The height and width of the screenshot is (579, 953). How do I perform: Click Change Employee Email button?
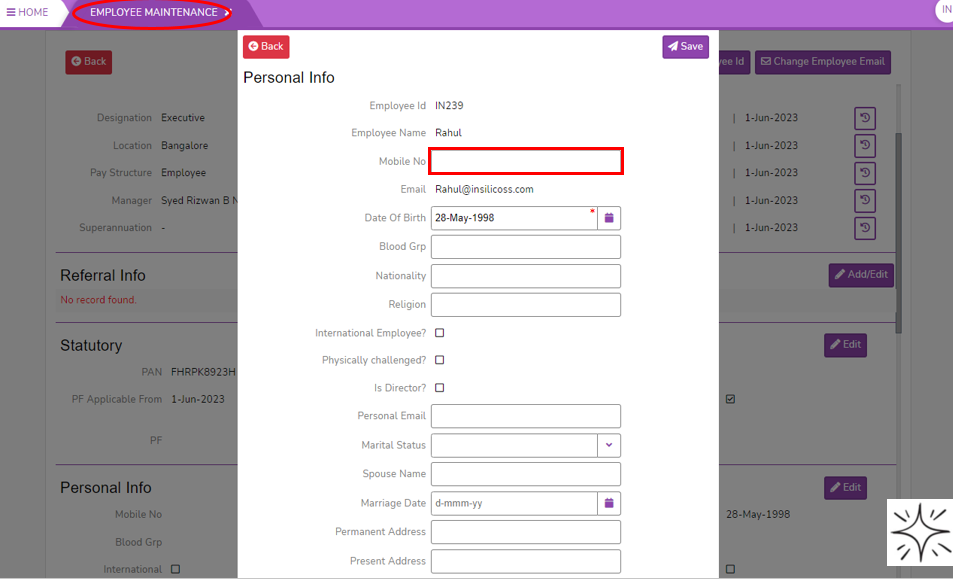click(x=822, y=62)
